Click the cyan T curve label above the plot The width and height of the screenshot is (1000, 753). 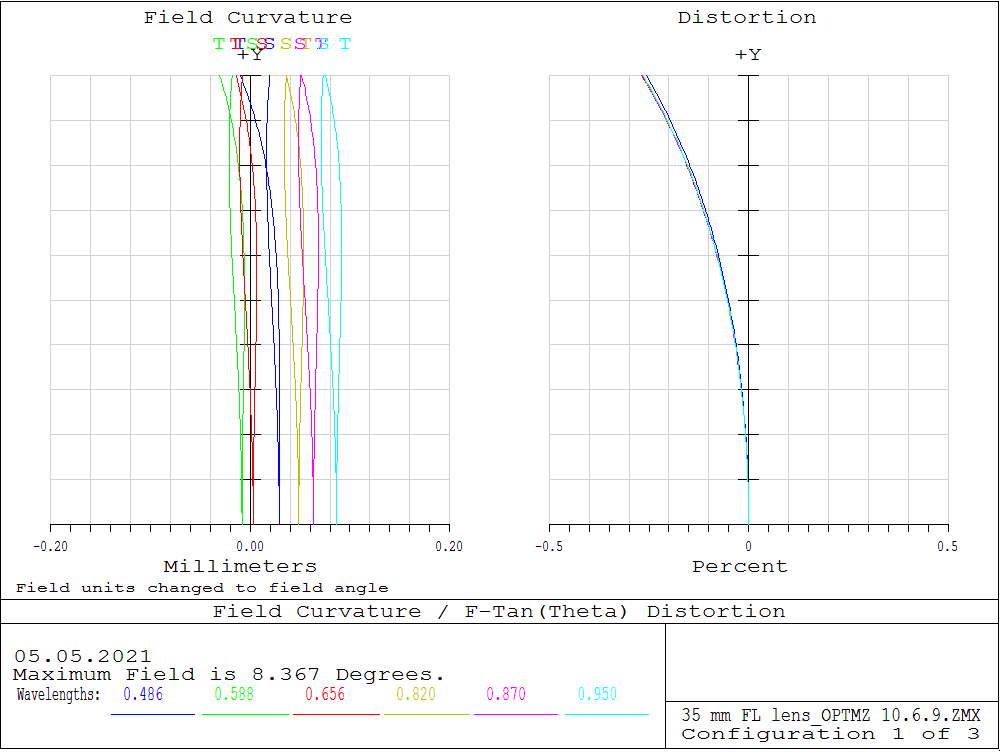click(x=344, y=44)
